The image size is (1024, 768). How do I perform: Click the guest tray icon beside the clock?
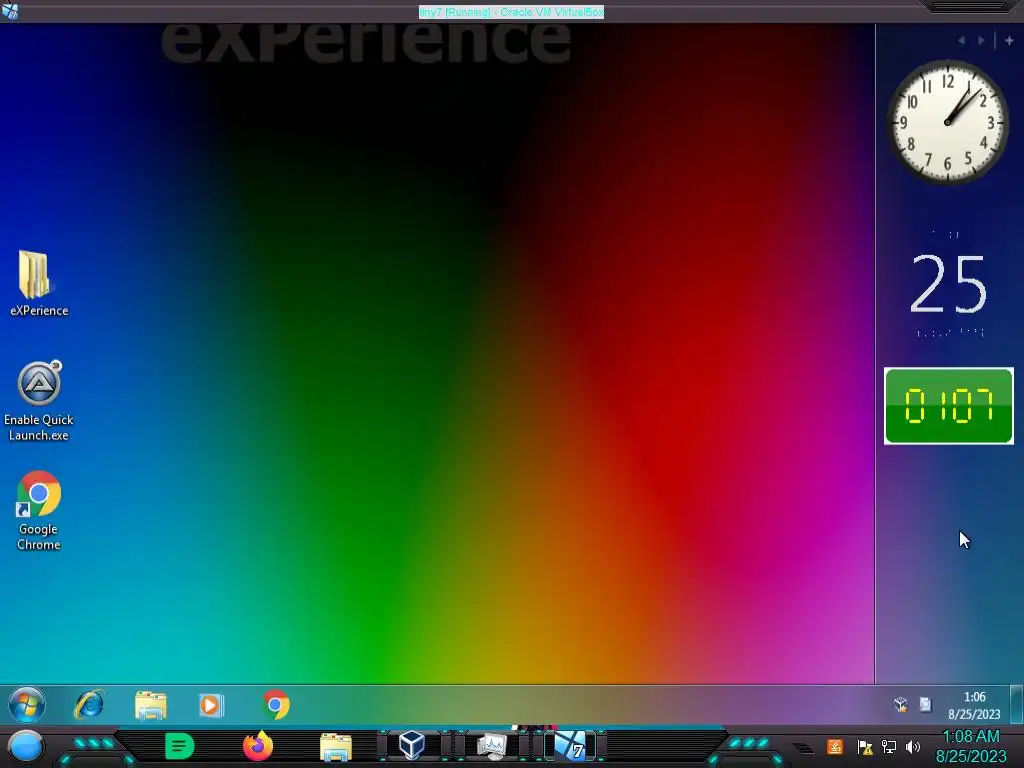tap(925, 704)
